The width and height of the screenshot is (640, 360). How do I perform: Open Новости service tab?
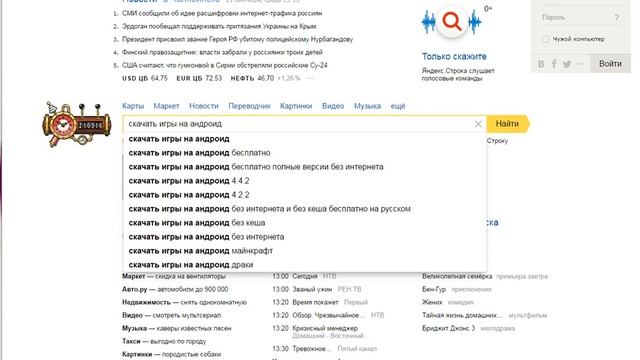(x=204, y=106)
